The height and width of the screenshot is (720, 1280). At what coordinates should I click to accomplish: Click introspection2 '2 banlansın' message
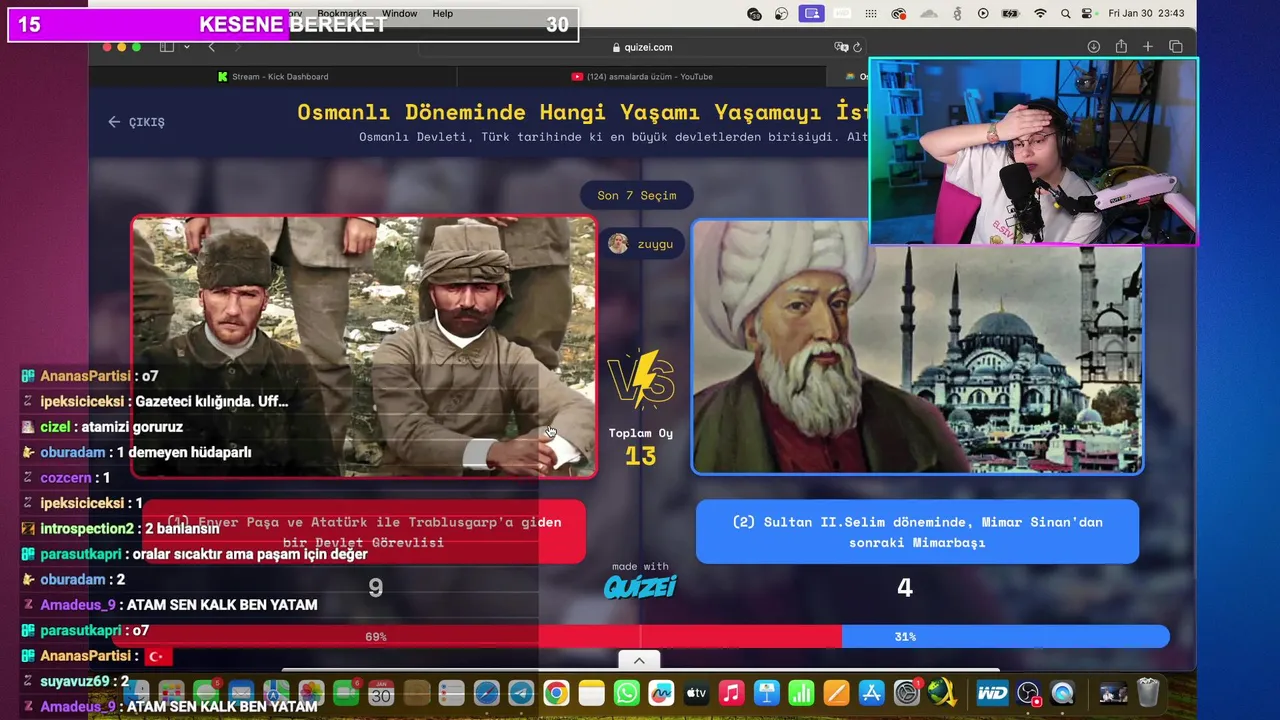click(x=121, y=528)
